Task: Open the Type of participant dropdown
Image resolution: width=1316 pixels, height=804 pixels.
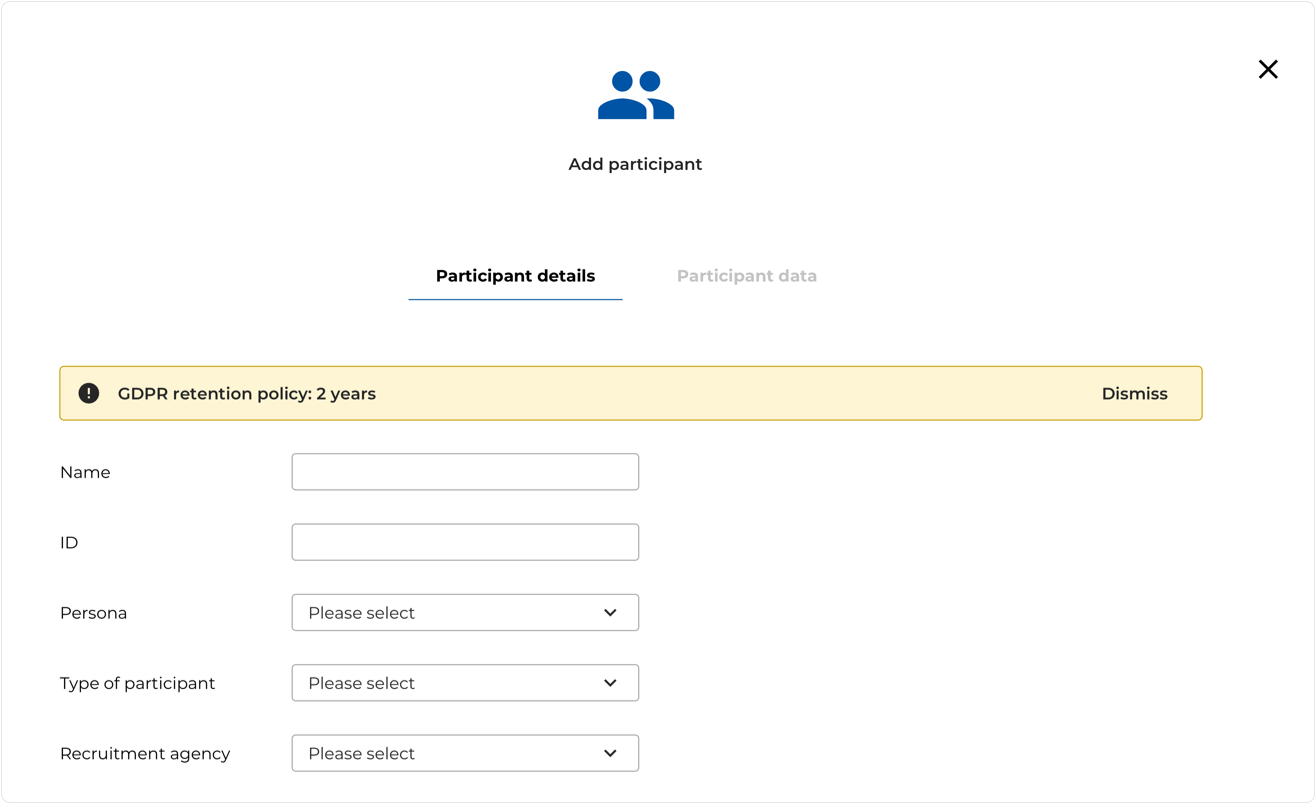Action: [x=465, y=683]
